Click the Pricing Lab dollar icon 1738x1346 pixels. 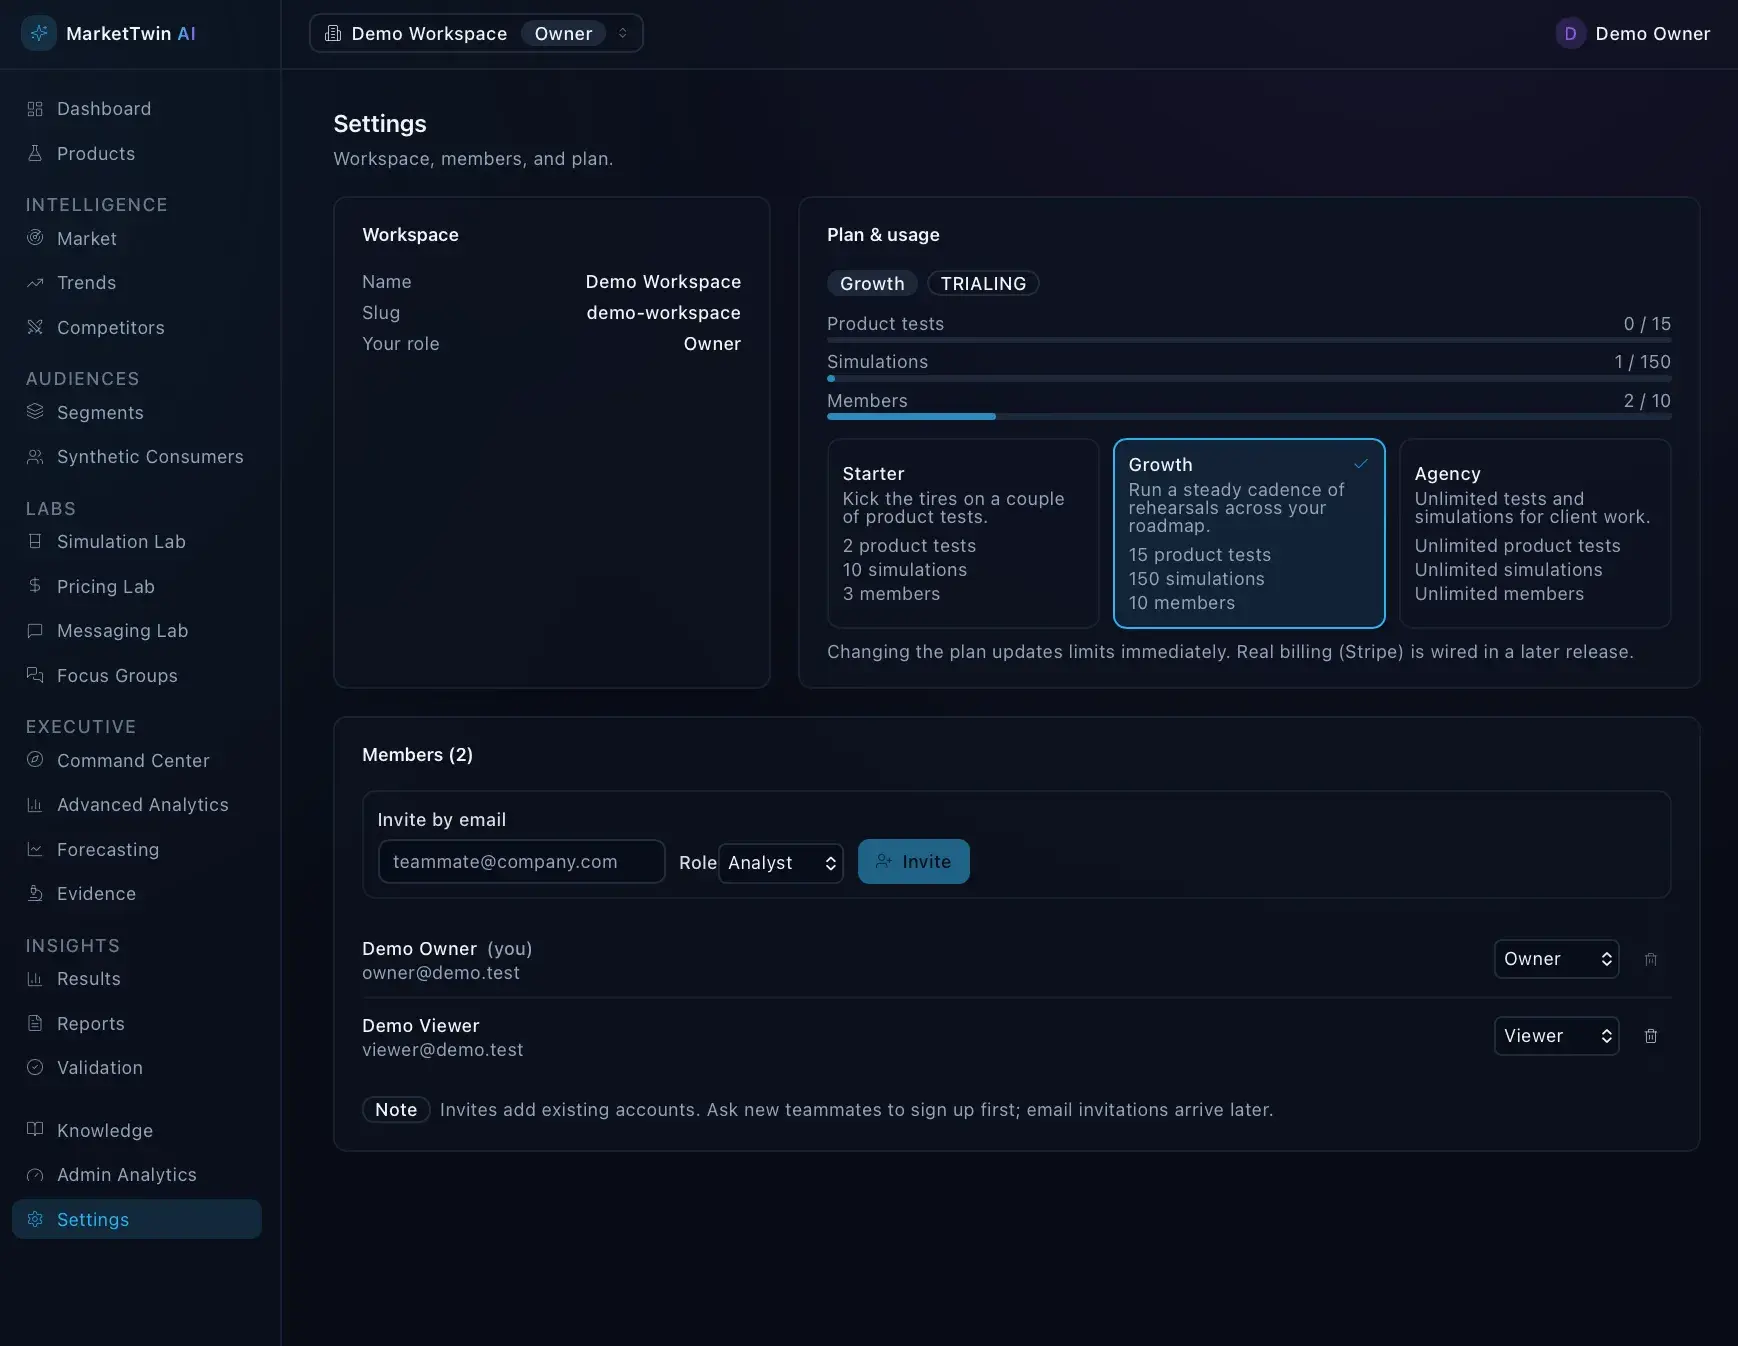pos(35,586)
